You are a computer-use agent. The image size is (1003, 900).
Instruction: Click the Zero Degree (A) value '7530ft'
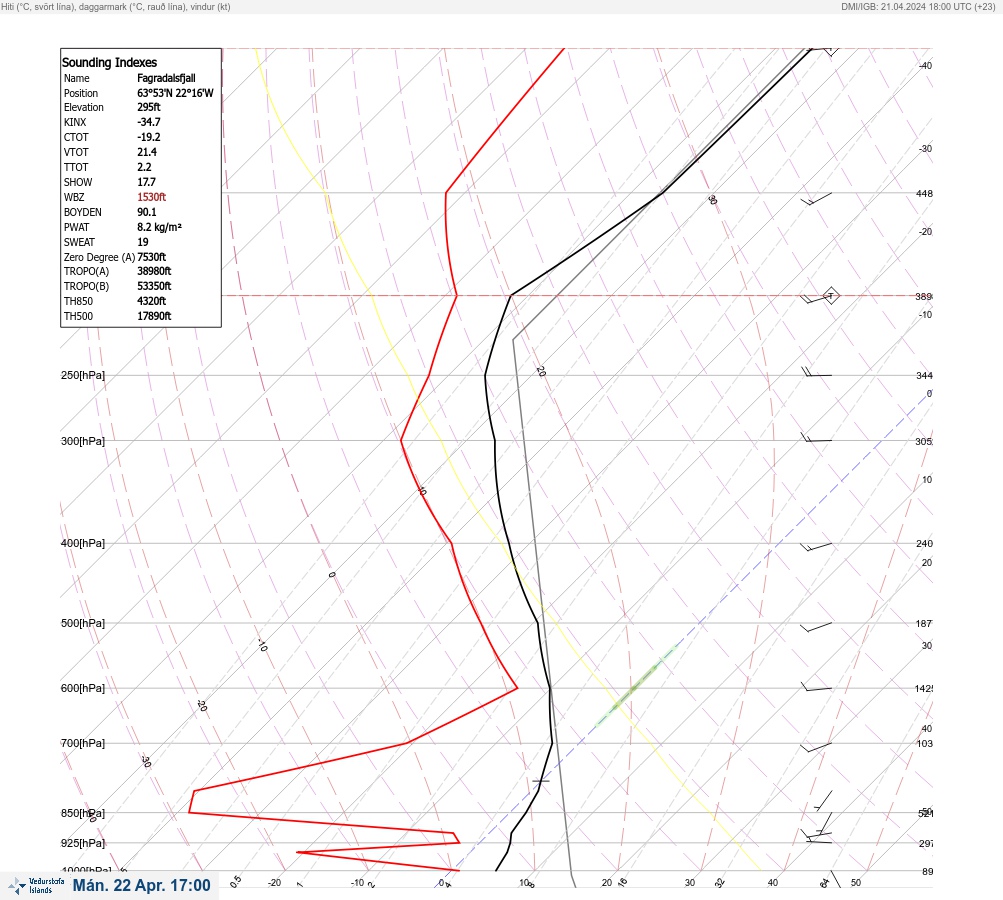tap(152, 257)
